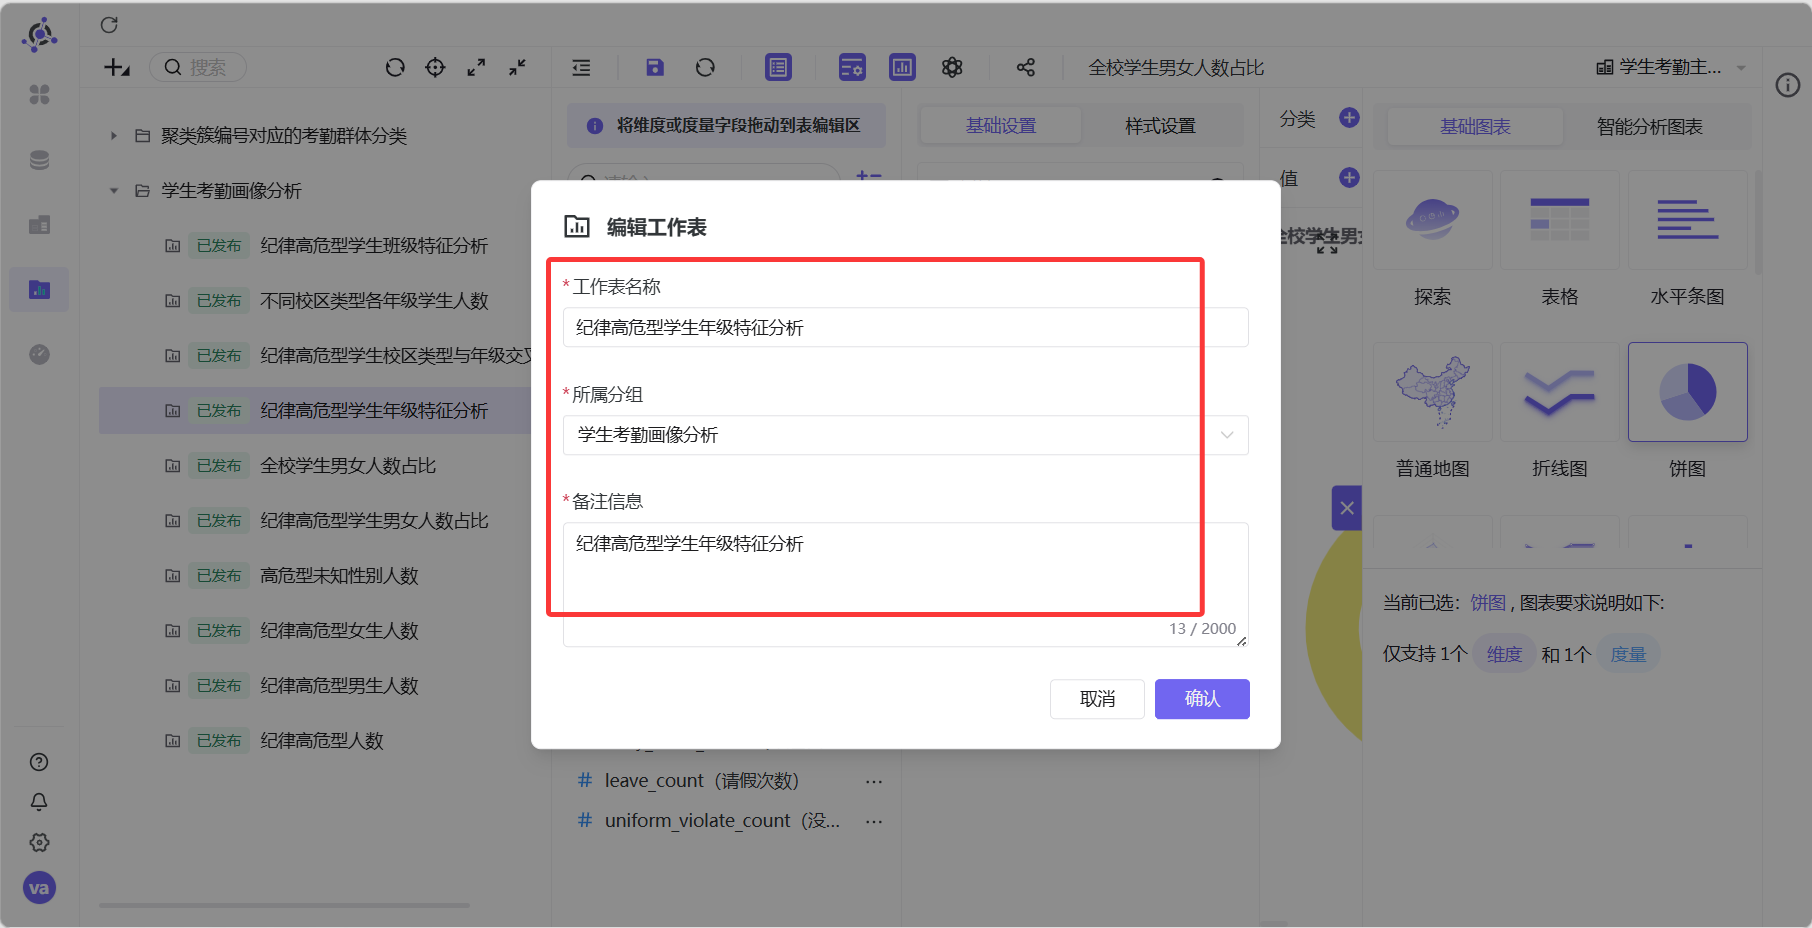The image size is (1812, 928).
Task: Open worksheet 高危型未知性别人数
Action: click(339, 576)
